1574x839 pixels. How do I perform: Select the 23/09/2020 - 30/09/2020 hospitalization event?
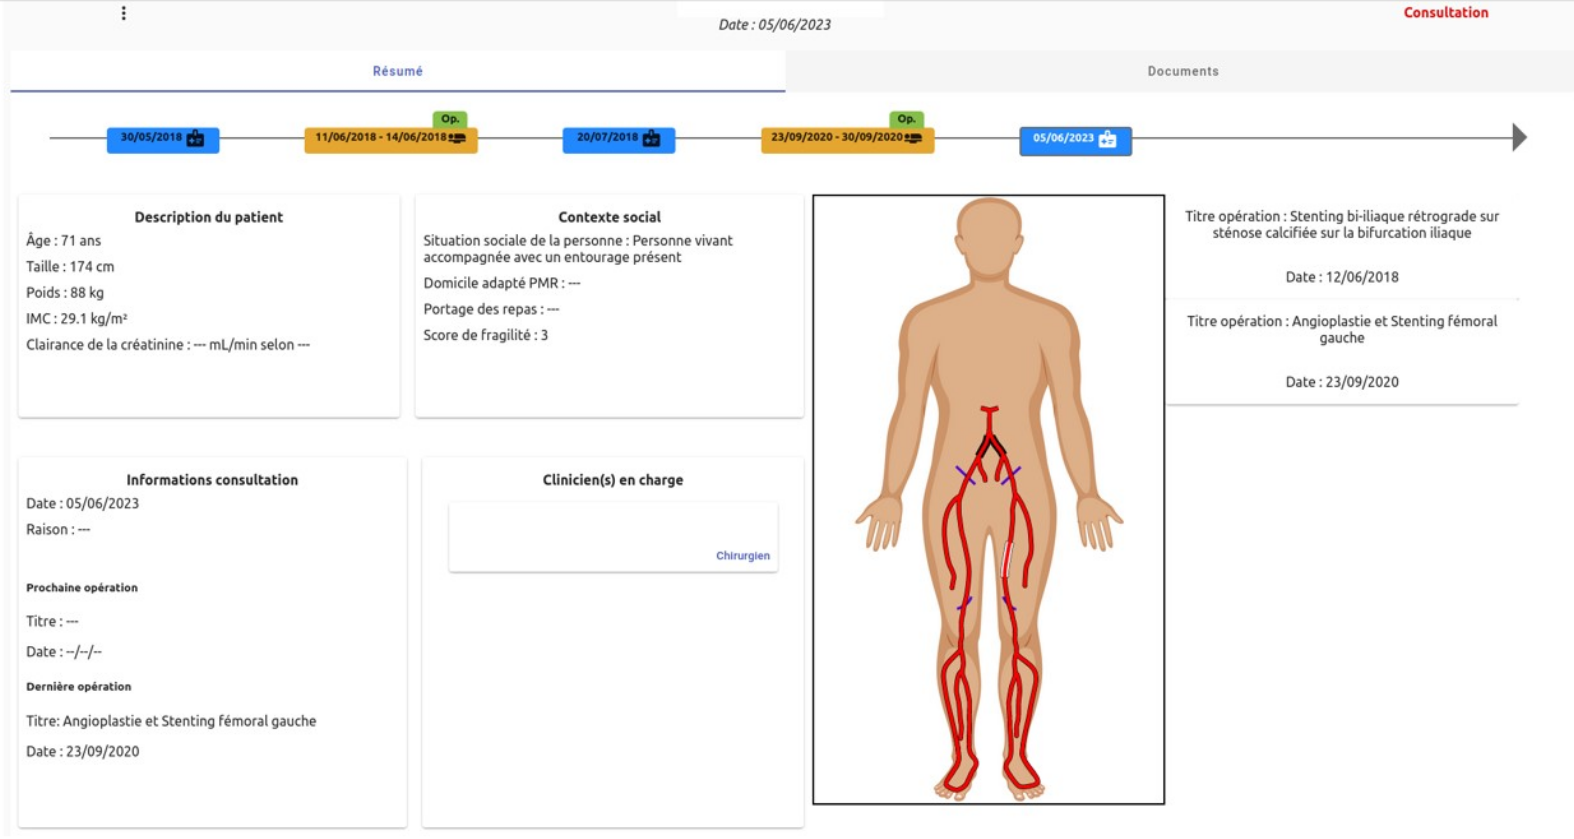tap(847, 139)
